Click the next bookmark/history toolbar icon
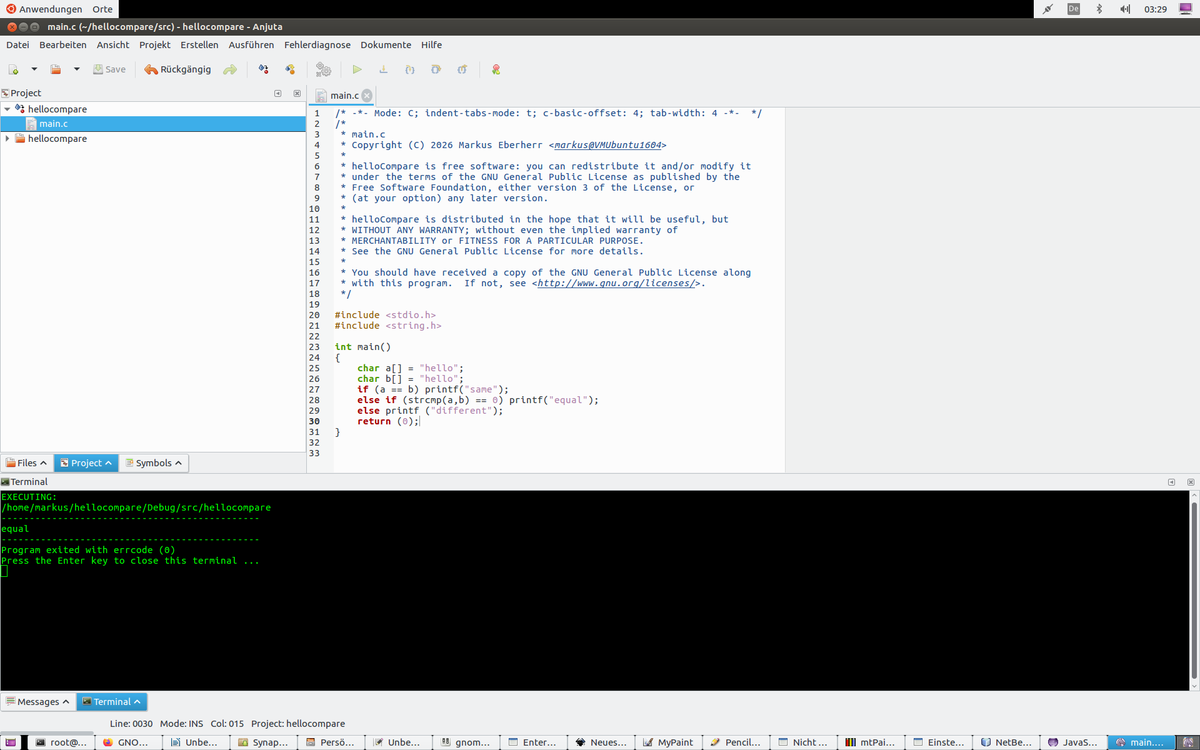The height and width of the screenshot is (750, 1200). [x=290, y=69]
